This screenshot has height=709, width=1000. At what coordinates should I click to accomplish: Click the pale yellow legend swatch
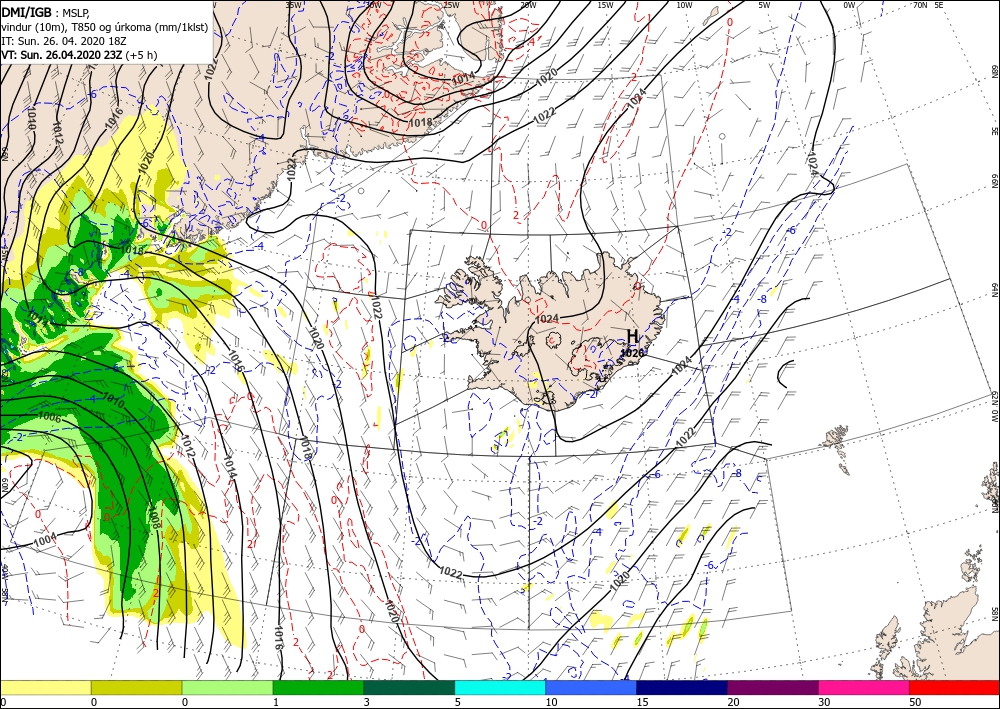point(45,688)
